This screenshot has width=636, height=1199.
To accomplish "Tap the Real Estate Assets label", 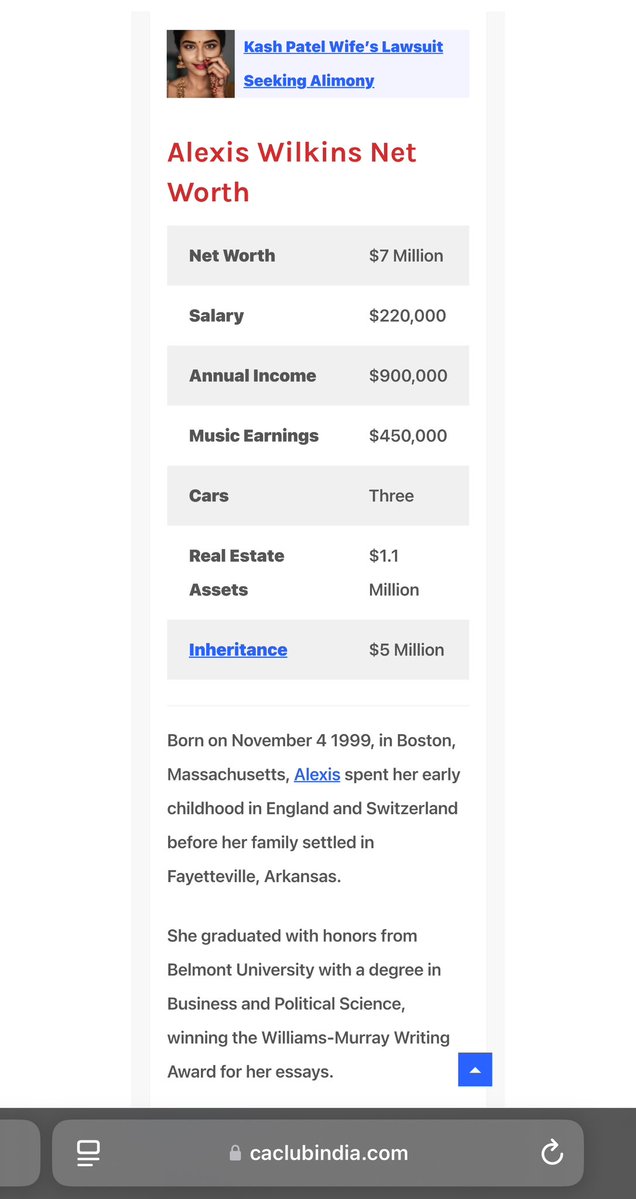I will tap(236, 573).
